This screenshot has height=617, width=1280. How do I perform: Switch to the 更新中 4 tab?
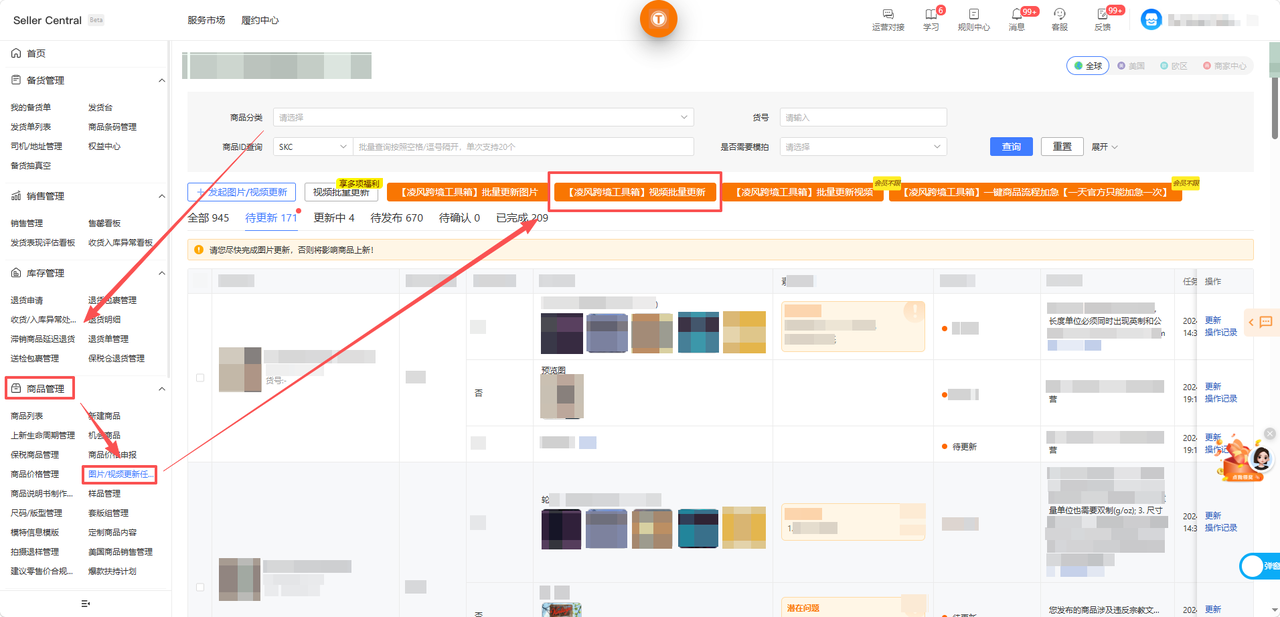click(334, 218)
